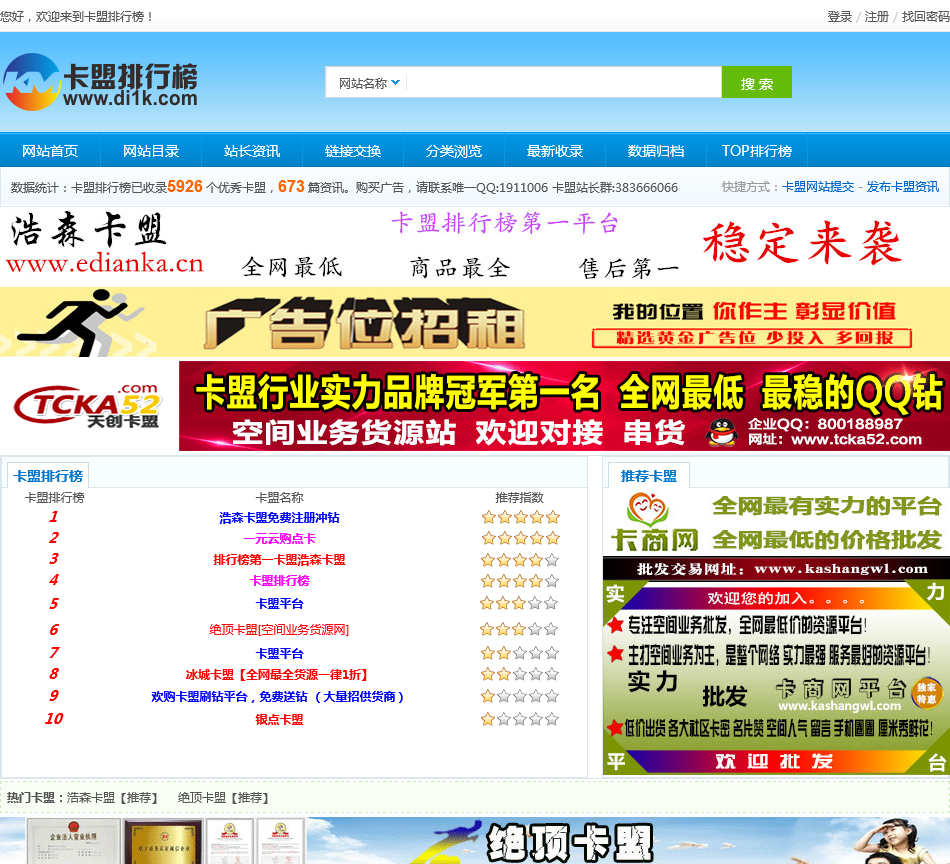Open the red 卡盟行业实力品牌冠军 banner
Screen dimensions: 950x864
pyautogui.click(x=564, y=406)
